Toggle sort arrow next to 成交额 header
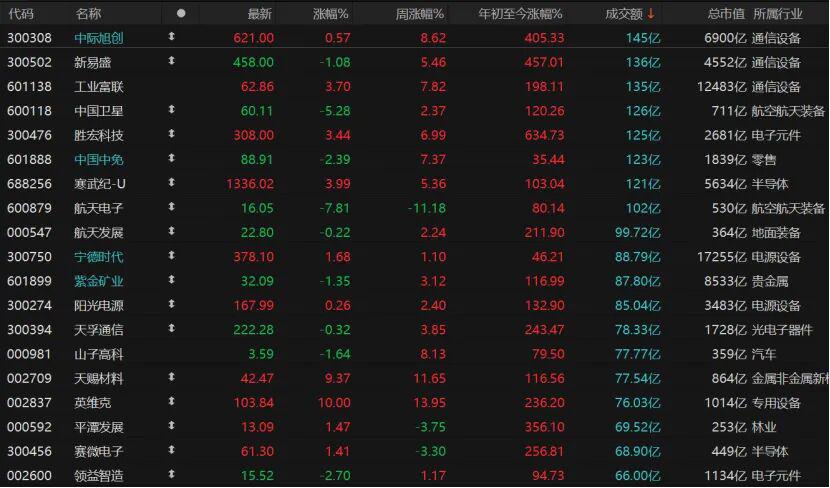 (652, 13)
